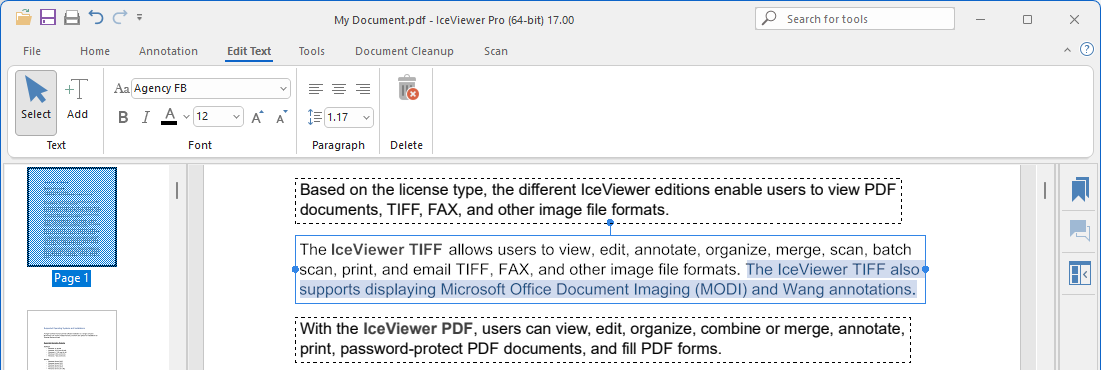Toggle Italic formatting
The image size is (1101, 370).
click(x=145, y=117)
